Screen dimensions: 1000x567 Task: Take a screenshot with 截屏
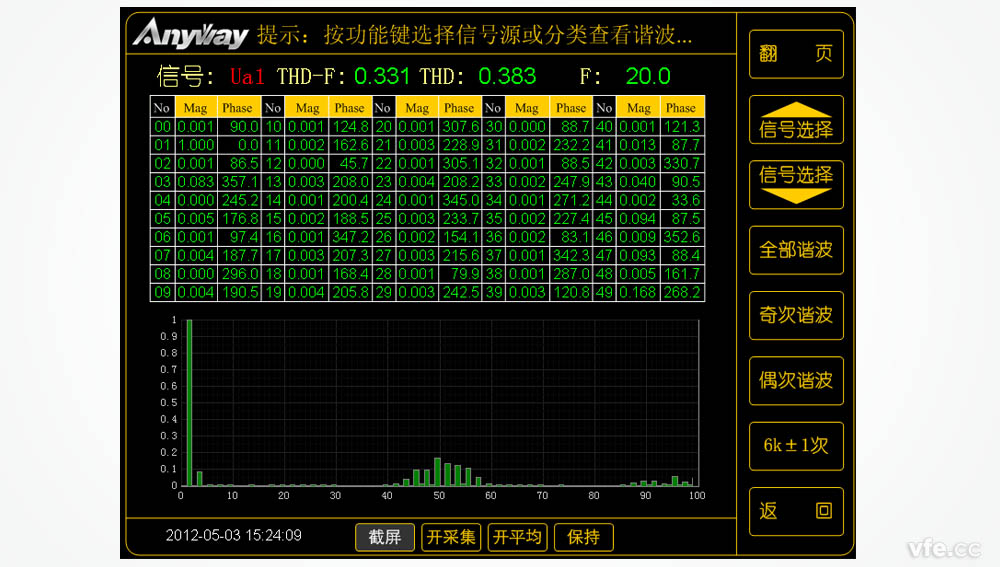(385, 537)
